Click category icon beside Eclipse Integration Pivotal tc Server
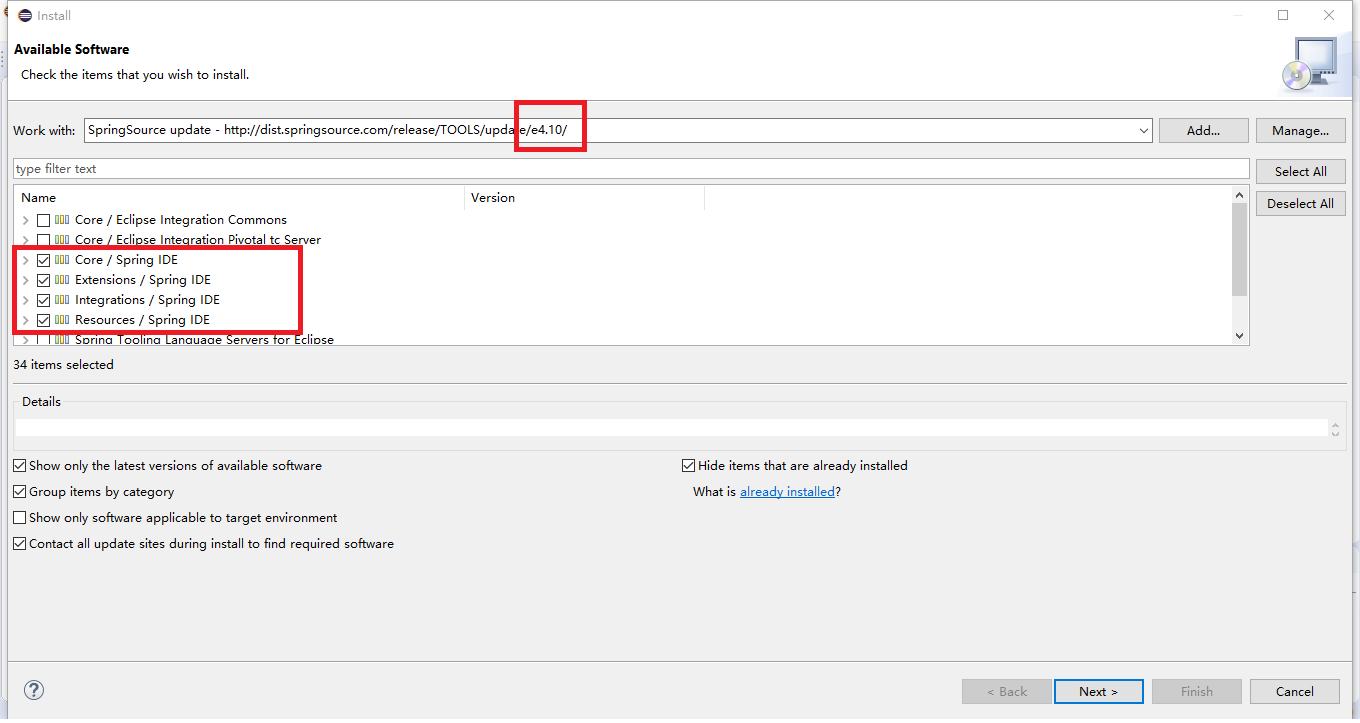This screenshot has width=1360, height=723. (62, 240)
